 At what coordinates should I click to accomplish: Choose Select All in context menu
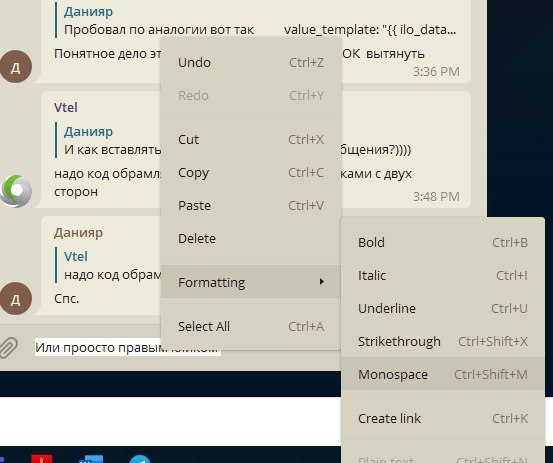[251, 326]
